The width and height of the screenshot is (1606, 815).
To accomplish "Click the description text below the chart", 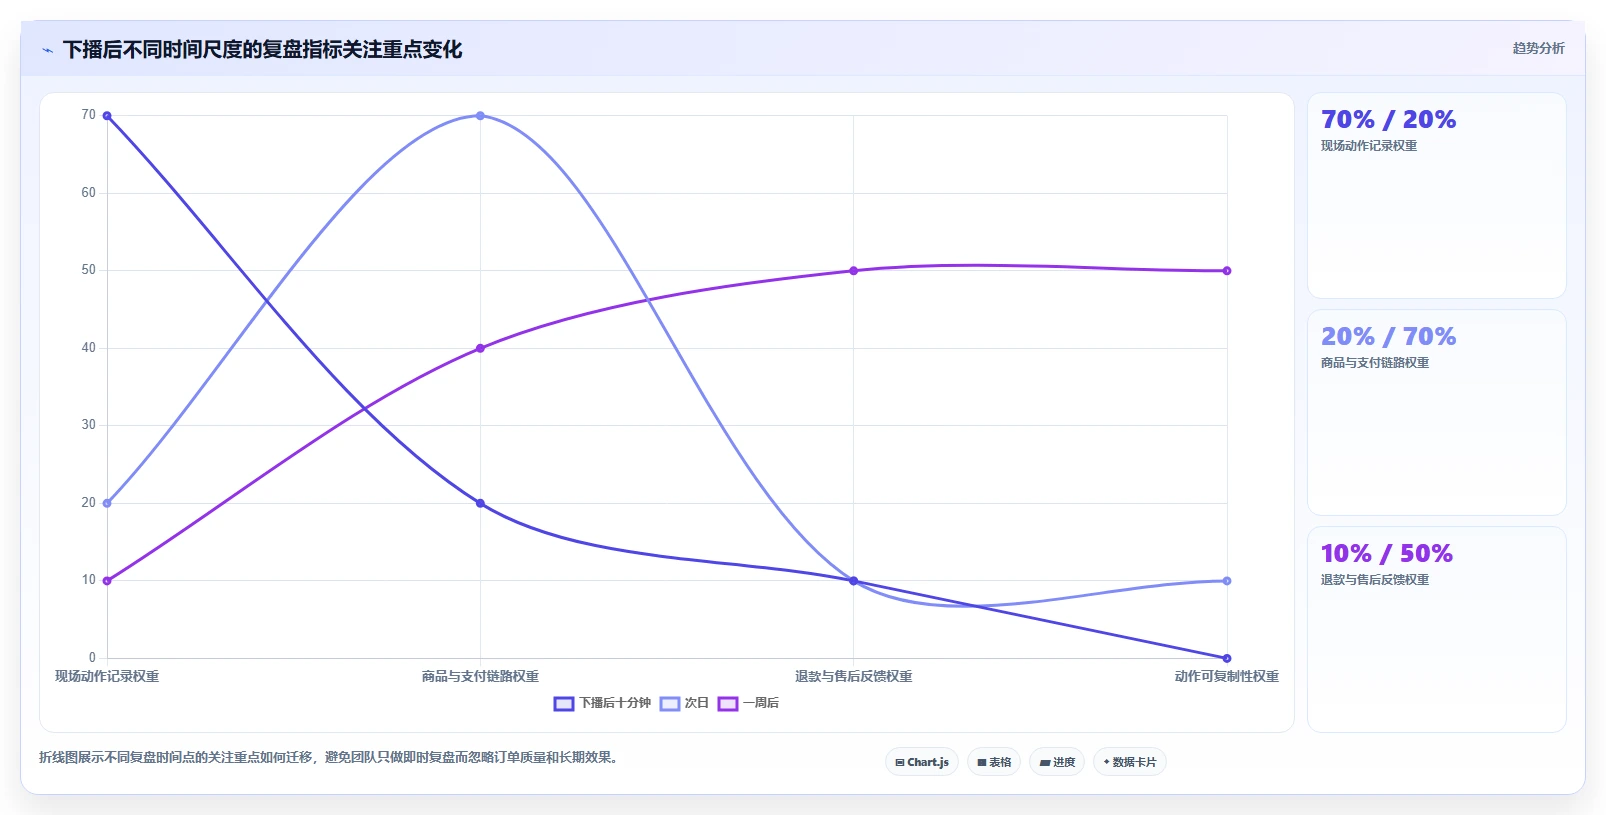I will tap(331, 758).
